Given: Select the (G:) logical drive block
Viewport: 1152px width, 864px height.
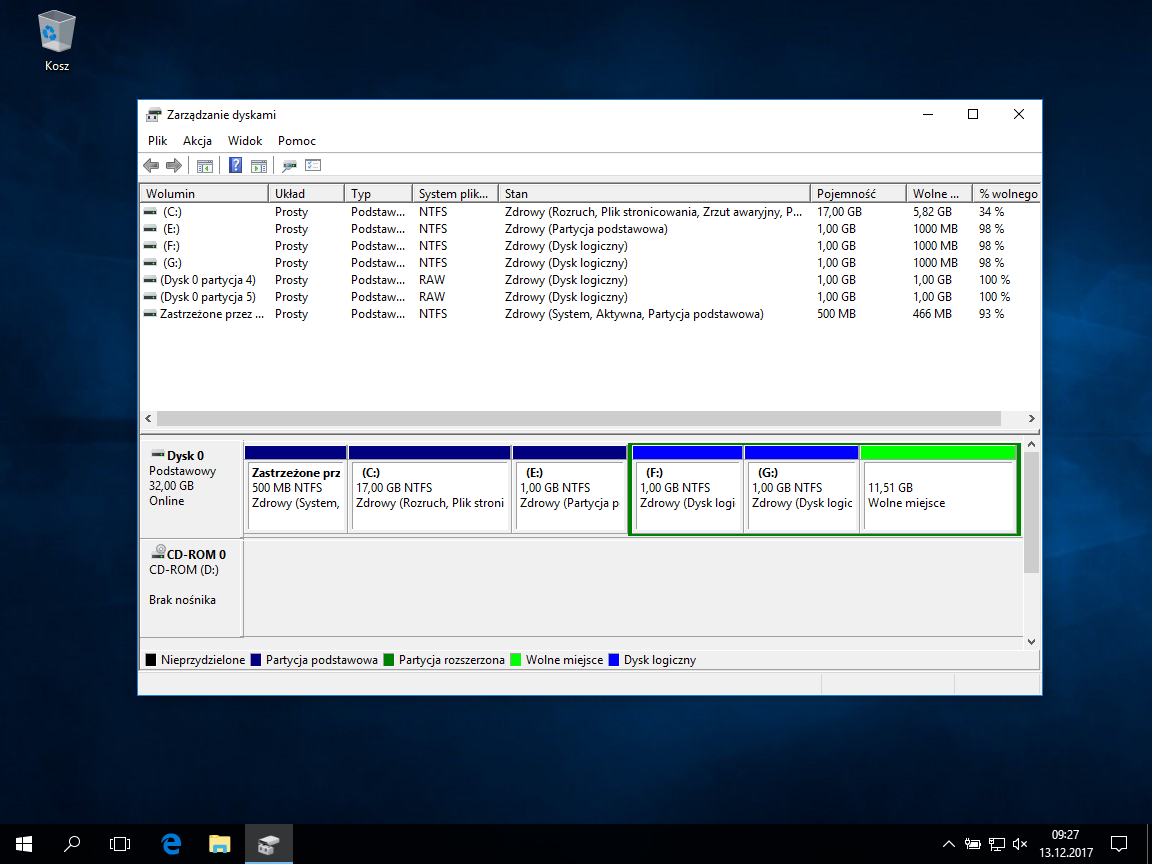Looking at the screenshot, I should pos(802,489).
